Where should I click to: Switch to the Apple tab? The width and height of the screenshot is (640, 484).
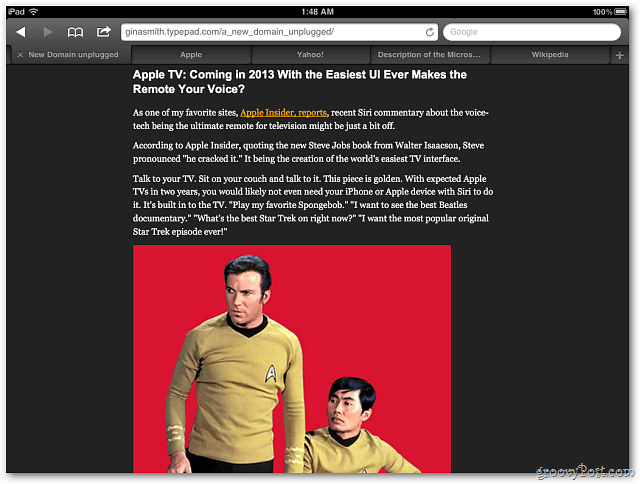[191, 55]
